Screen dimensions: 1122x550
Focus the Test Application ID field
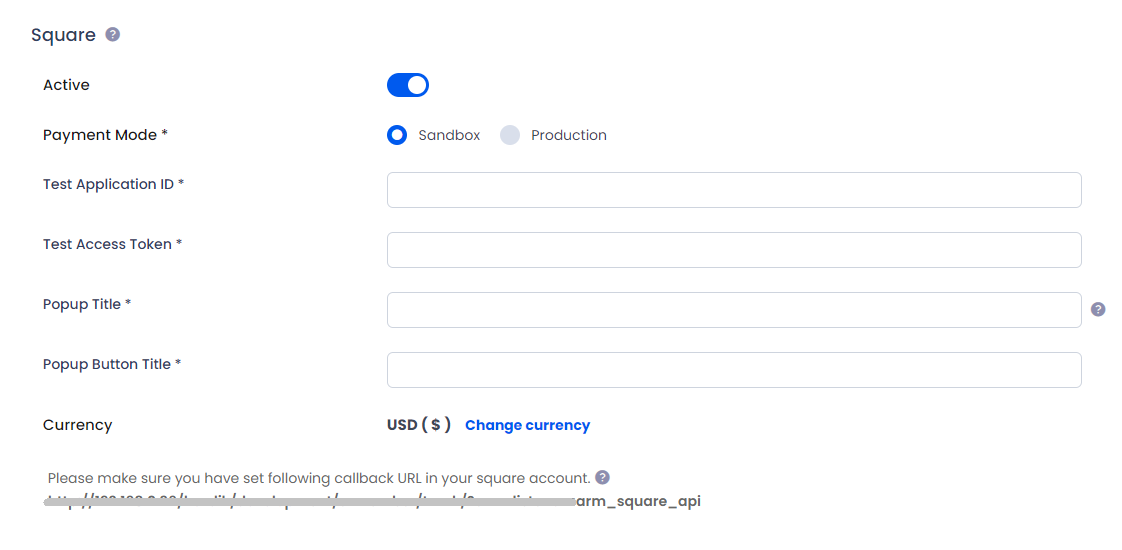734,190
